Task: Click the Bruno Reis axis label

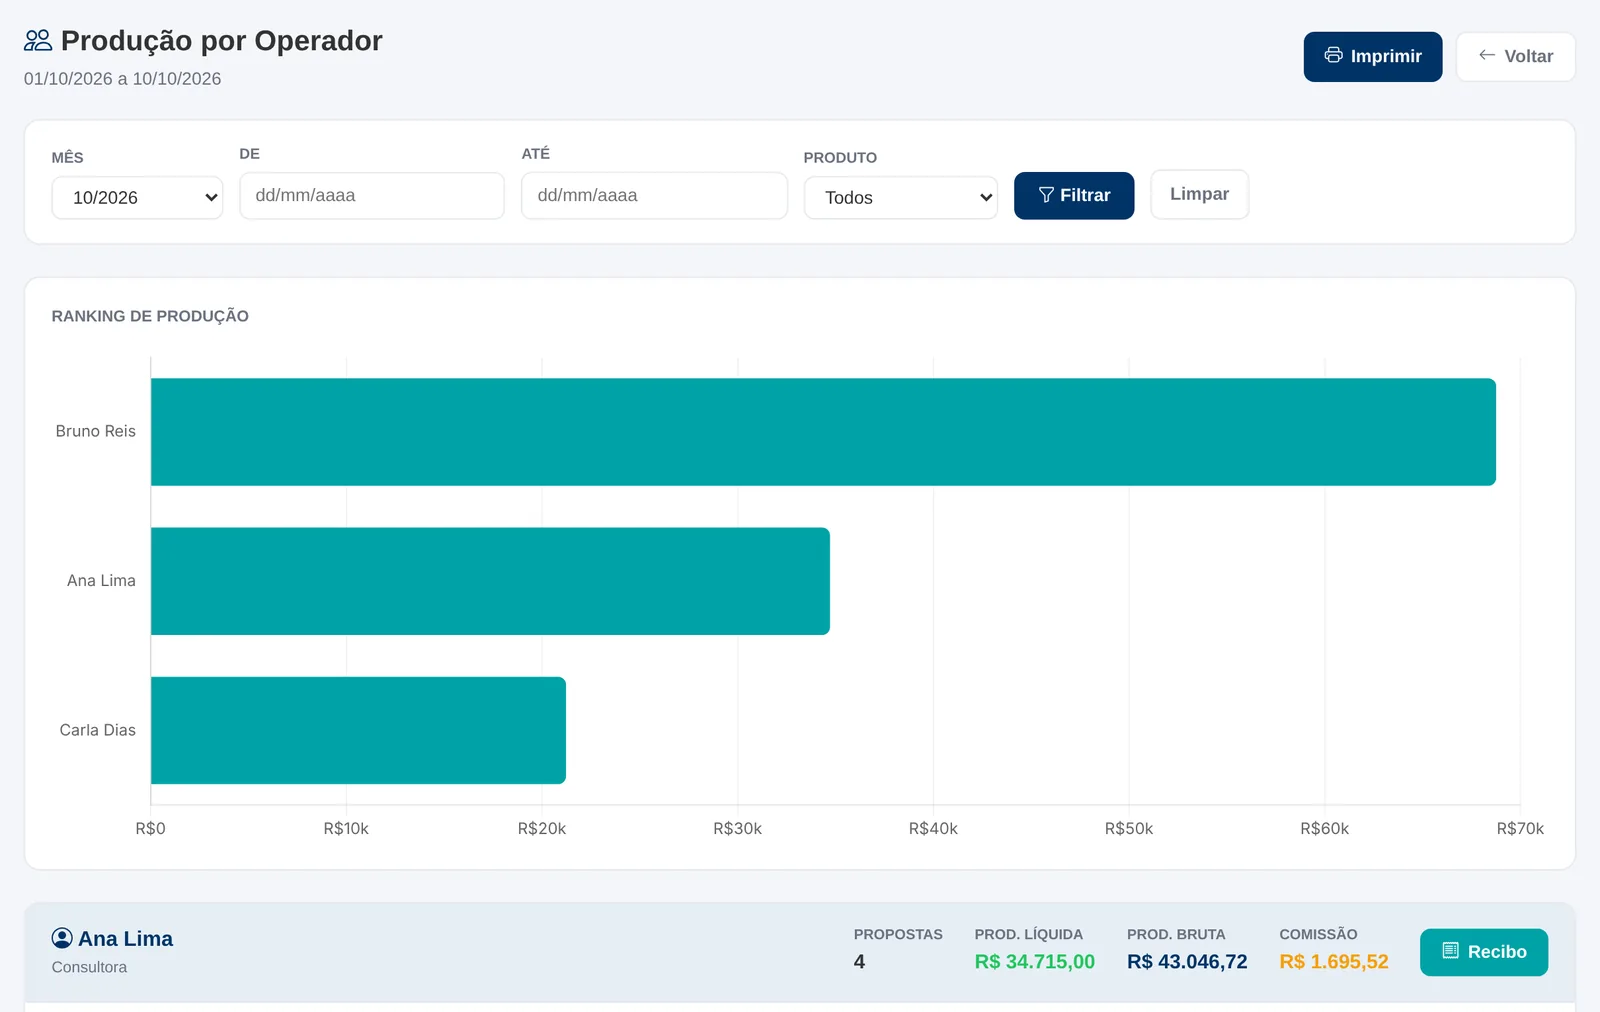Action: [x=95, y=431]
